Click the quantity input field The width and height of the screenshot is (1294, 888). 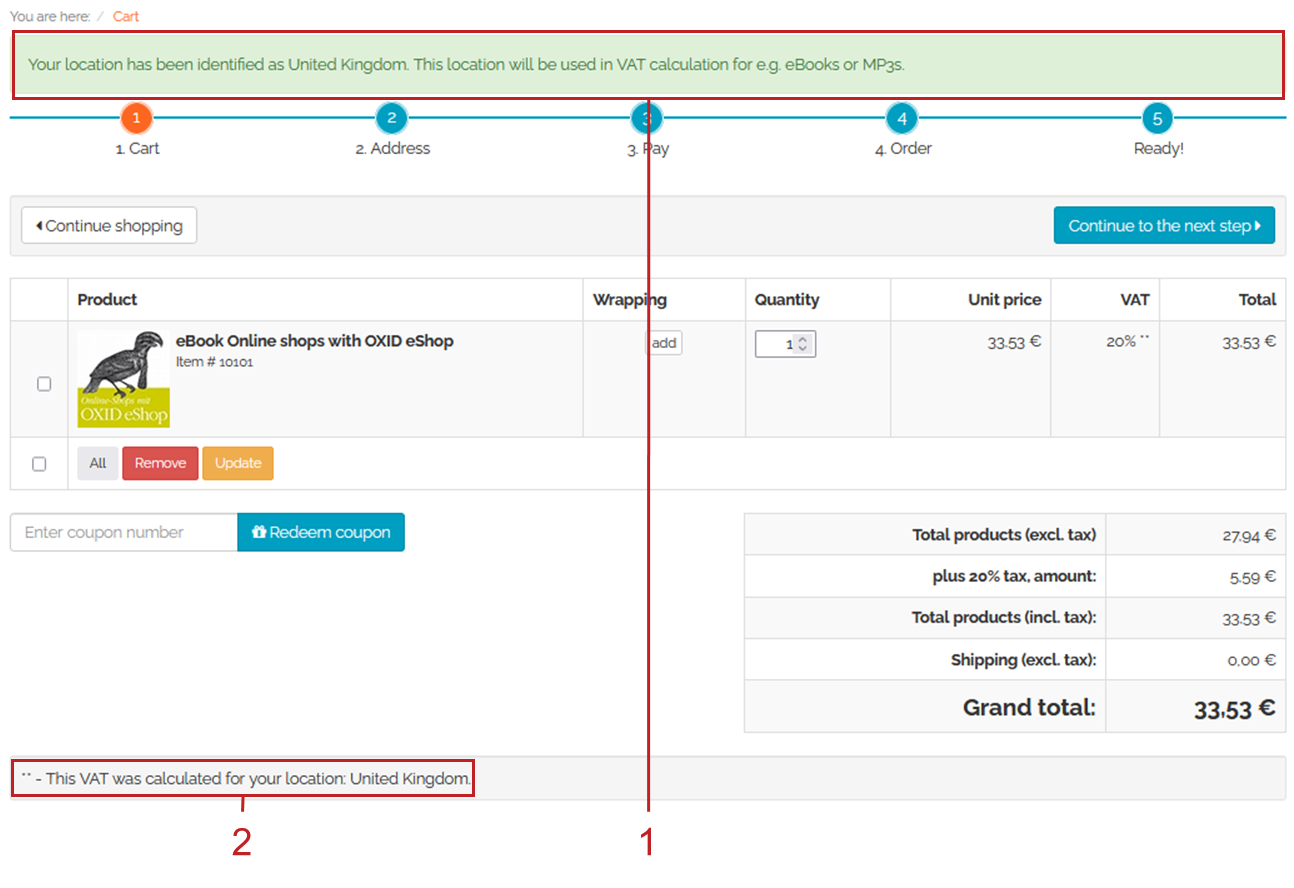point(776,344)
